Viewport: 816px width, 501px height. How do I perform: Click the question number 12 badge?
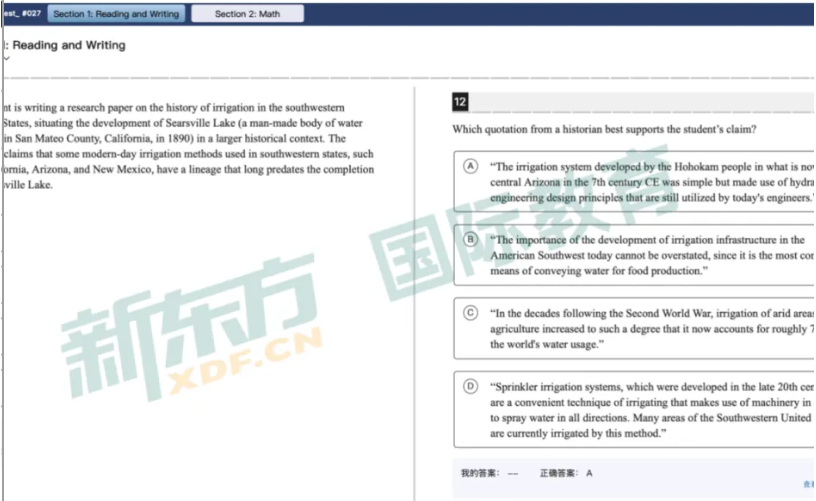(x=460, y=103)
